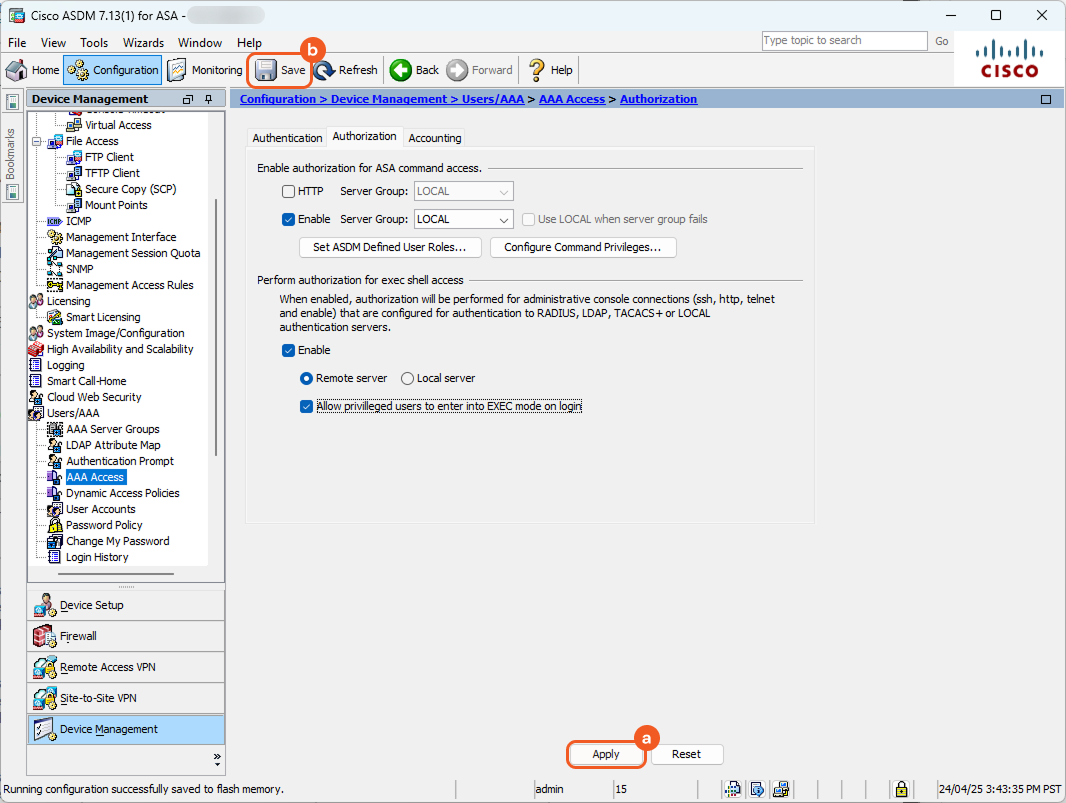
Task: Click Configure Command Privileges button
Action: click(x=583, y=247)
